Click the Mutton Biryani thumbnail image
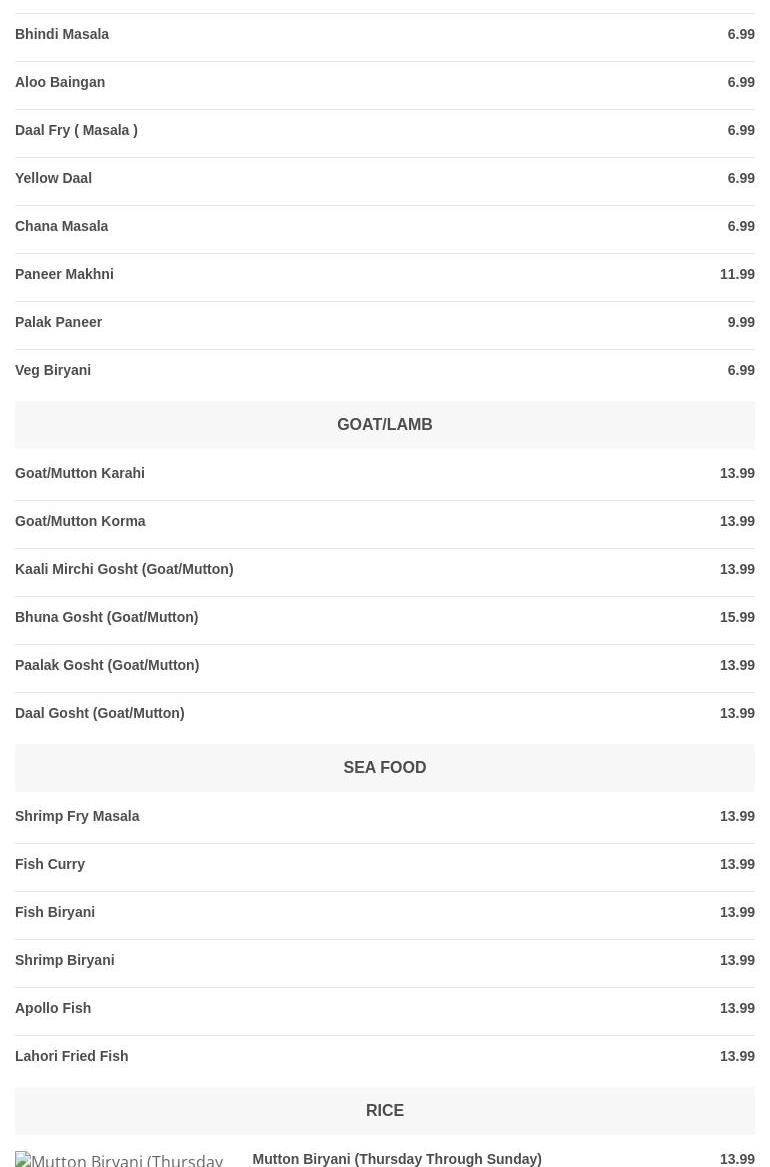 point(120,1158)
